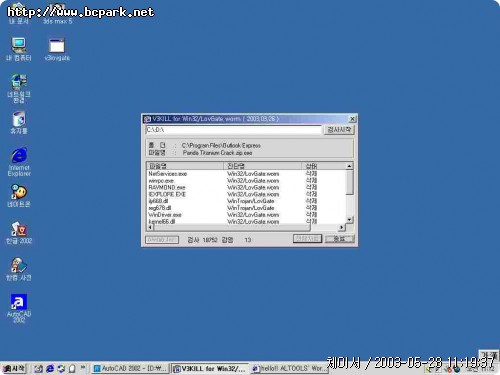Sort by the 진단명 column header
The width and height of the screenshot is (500, 375).
pyautogui.click(x=263, y=166)
